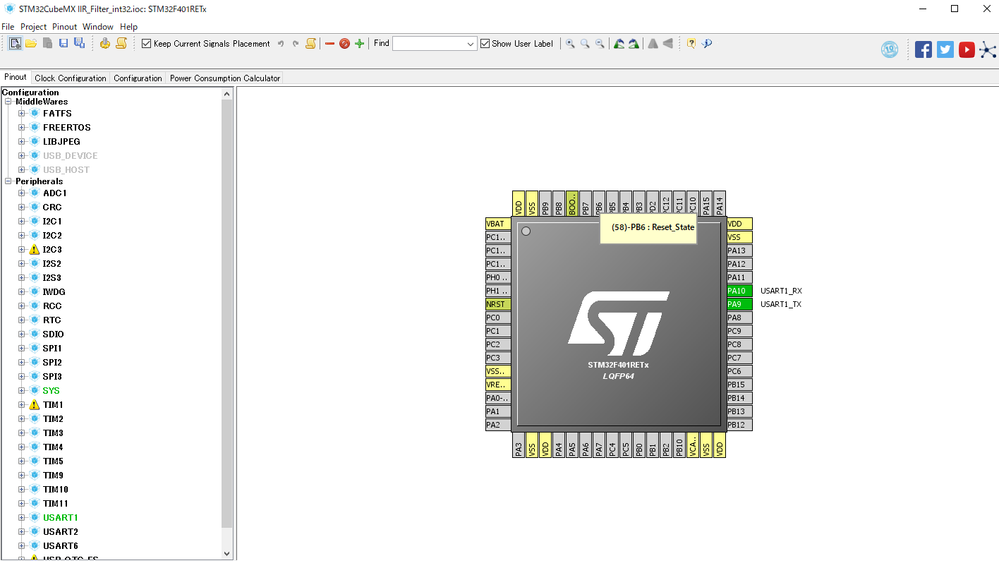Screen dimensions: 999x561
Task: Expand the RCC peripheral entry
Action: pyautogui.click(x=22, y=306)
